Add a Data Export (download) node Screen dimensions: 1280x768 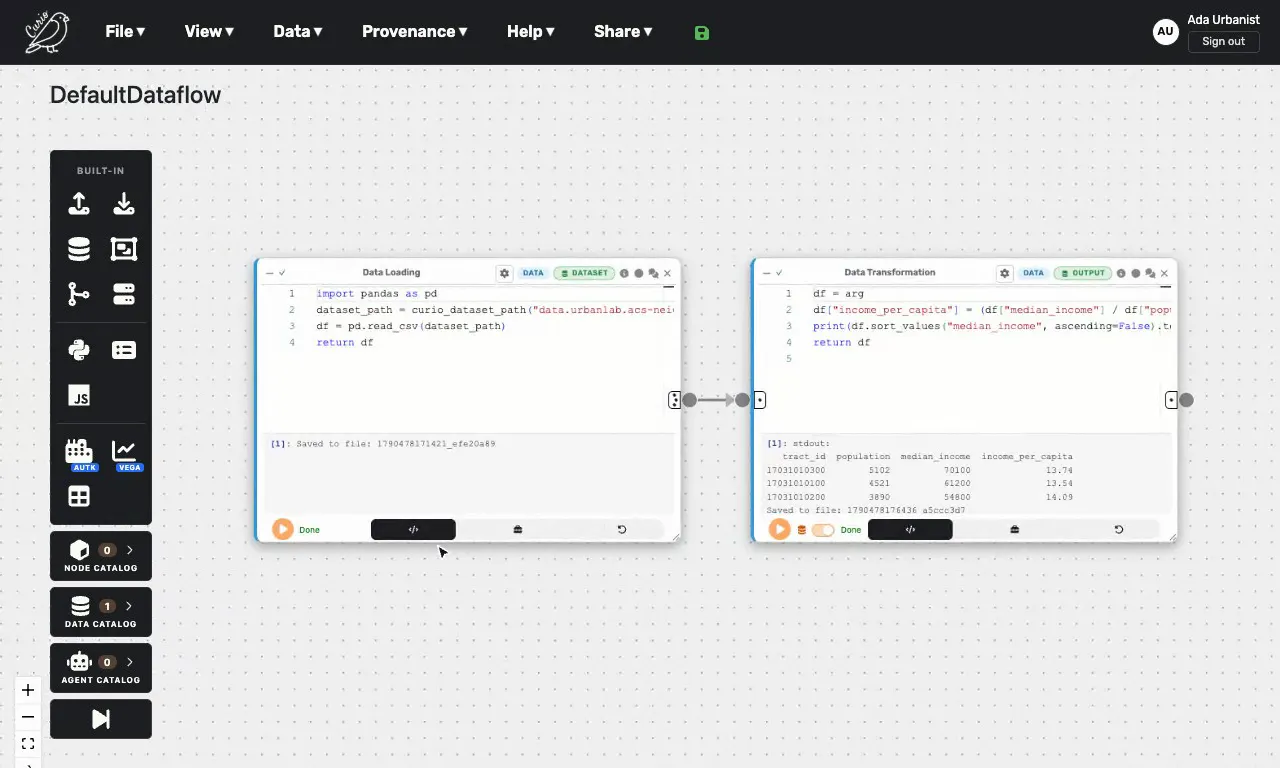(124, 204)
